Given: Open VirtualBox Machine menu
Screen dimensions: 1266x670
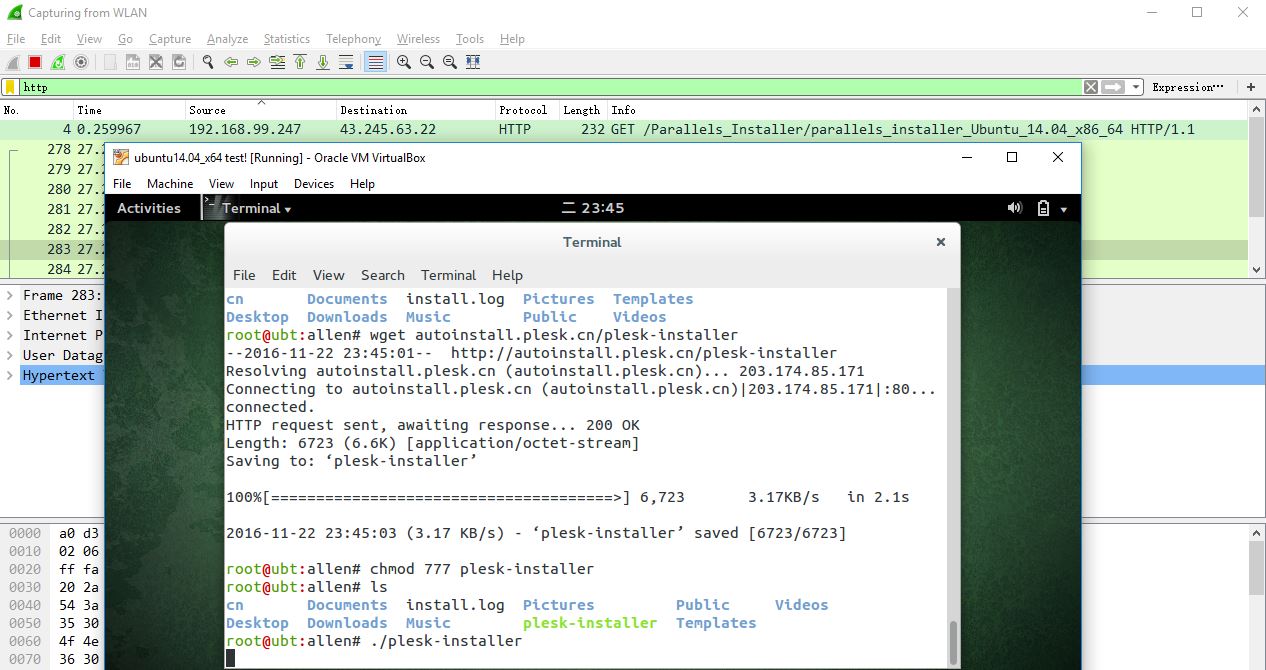Looking at the screenshot, I should 170,184.
